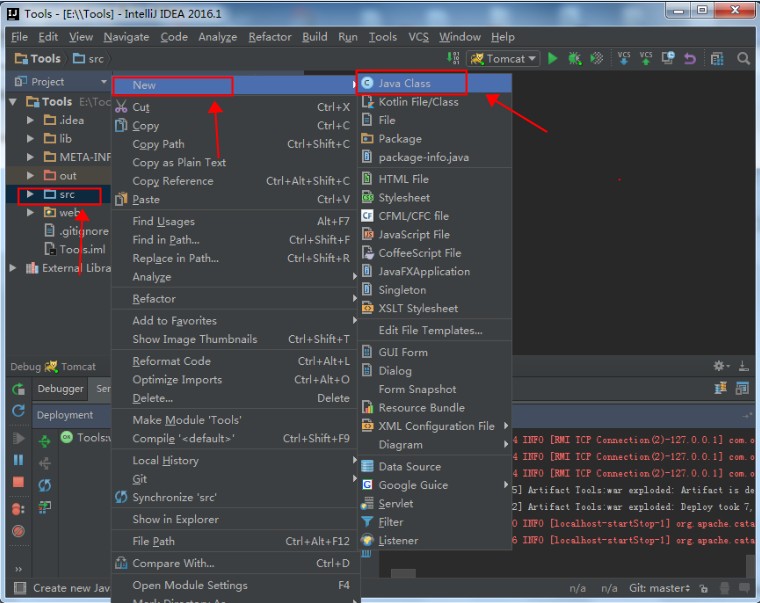Click the purple Revert arrow icon
Screen dimensions: 760x603
pyautogui.click(x=690, y=59)
